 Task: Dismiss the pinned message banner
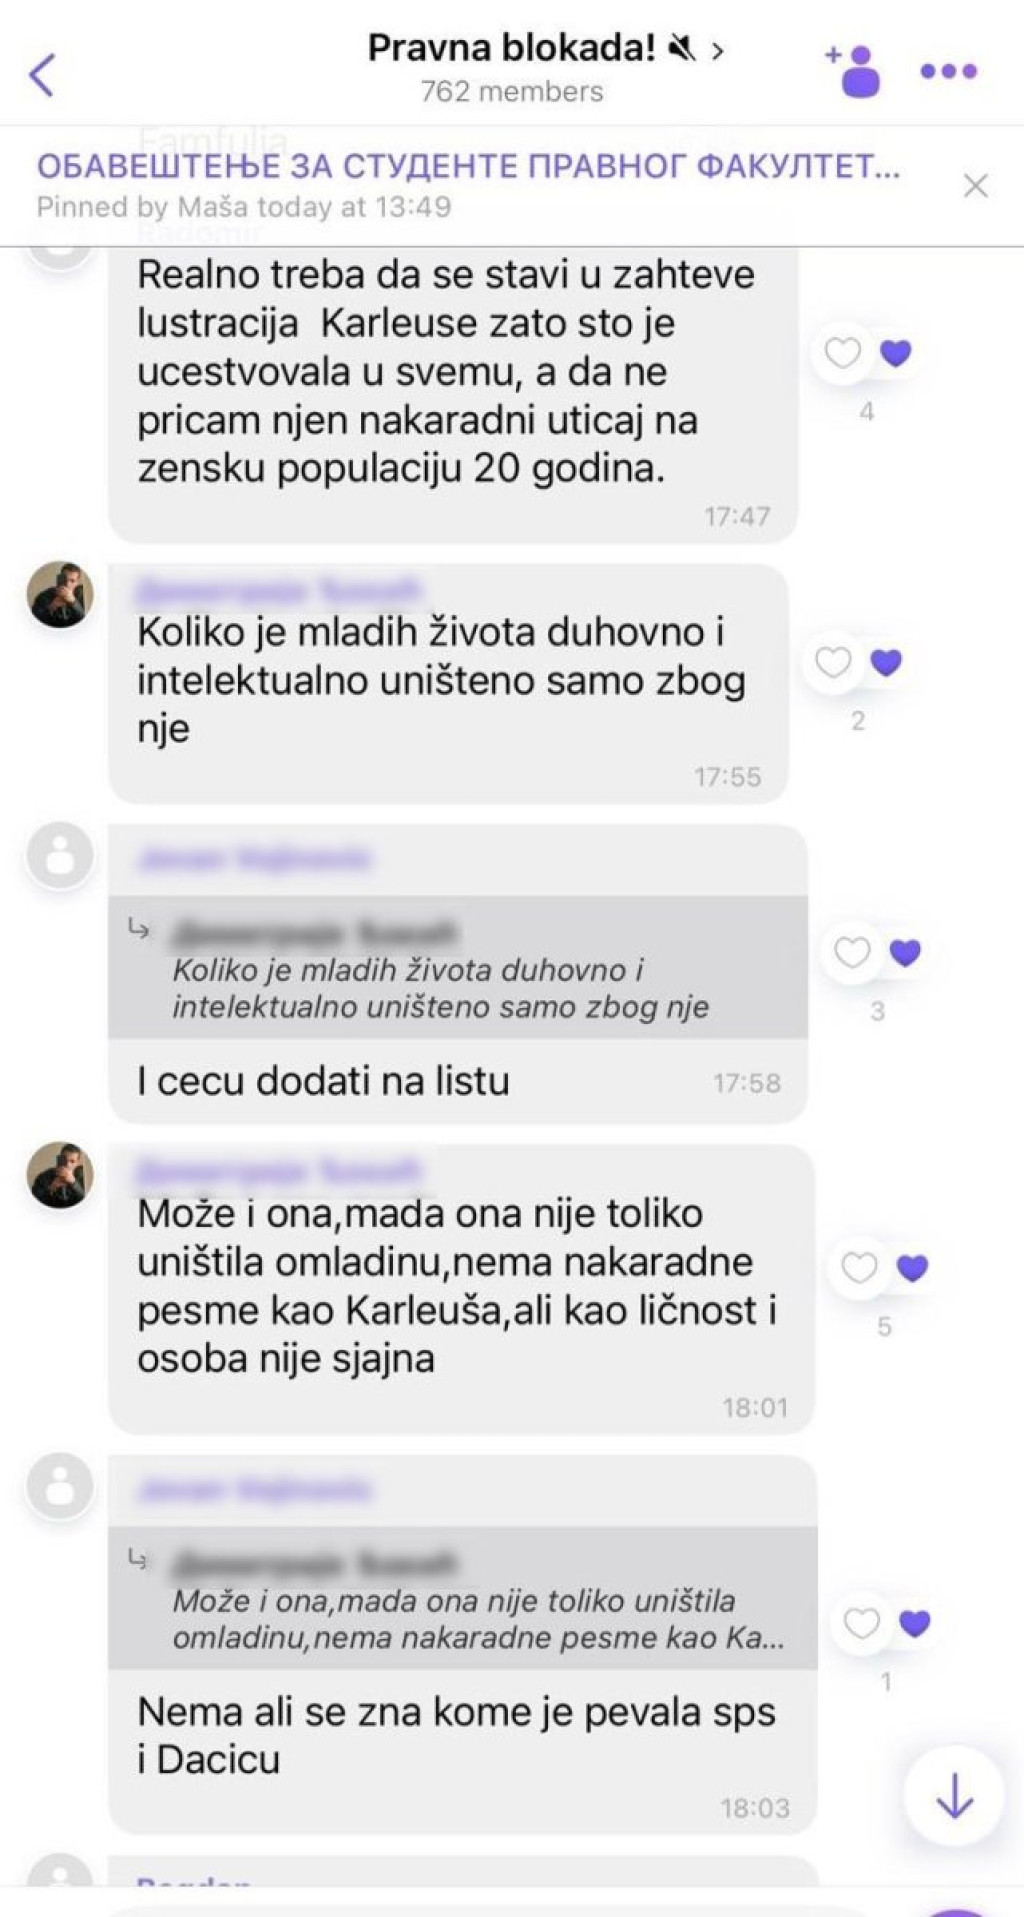975,185
